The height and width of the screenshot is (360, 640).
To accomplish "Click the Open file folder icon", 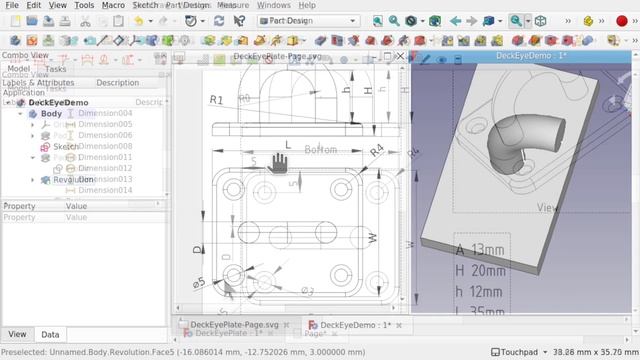I will click(32, 21).
